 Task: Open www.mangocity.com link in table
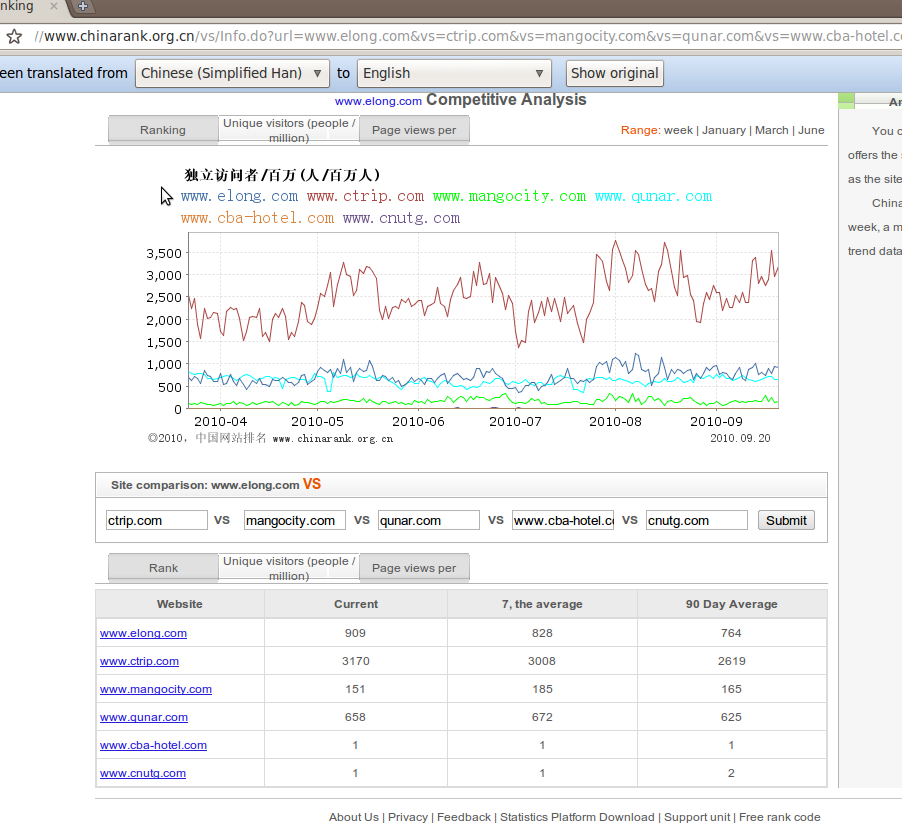click(x=156, y=689)
